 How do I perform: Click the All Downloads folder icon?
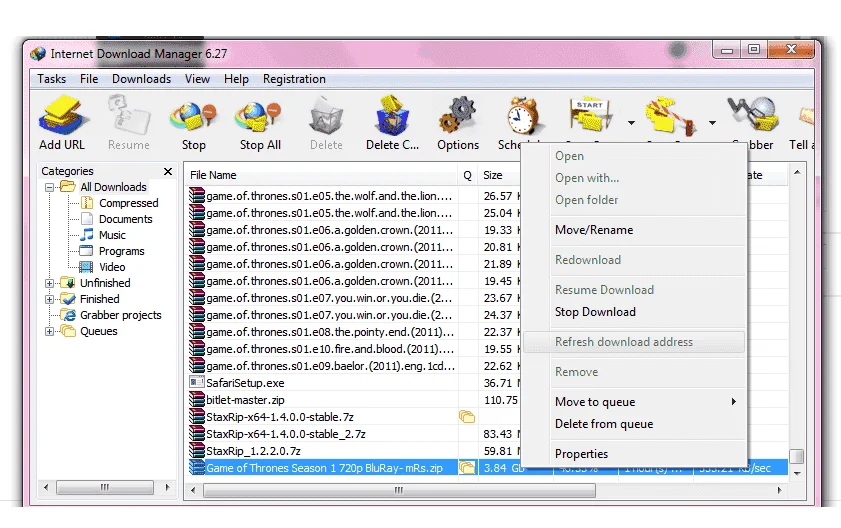pos(68,186)
